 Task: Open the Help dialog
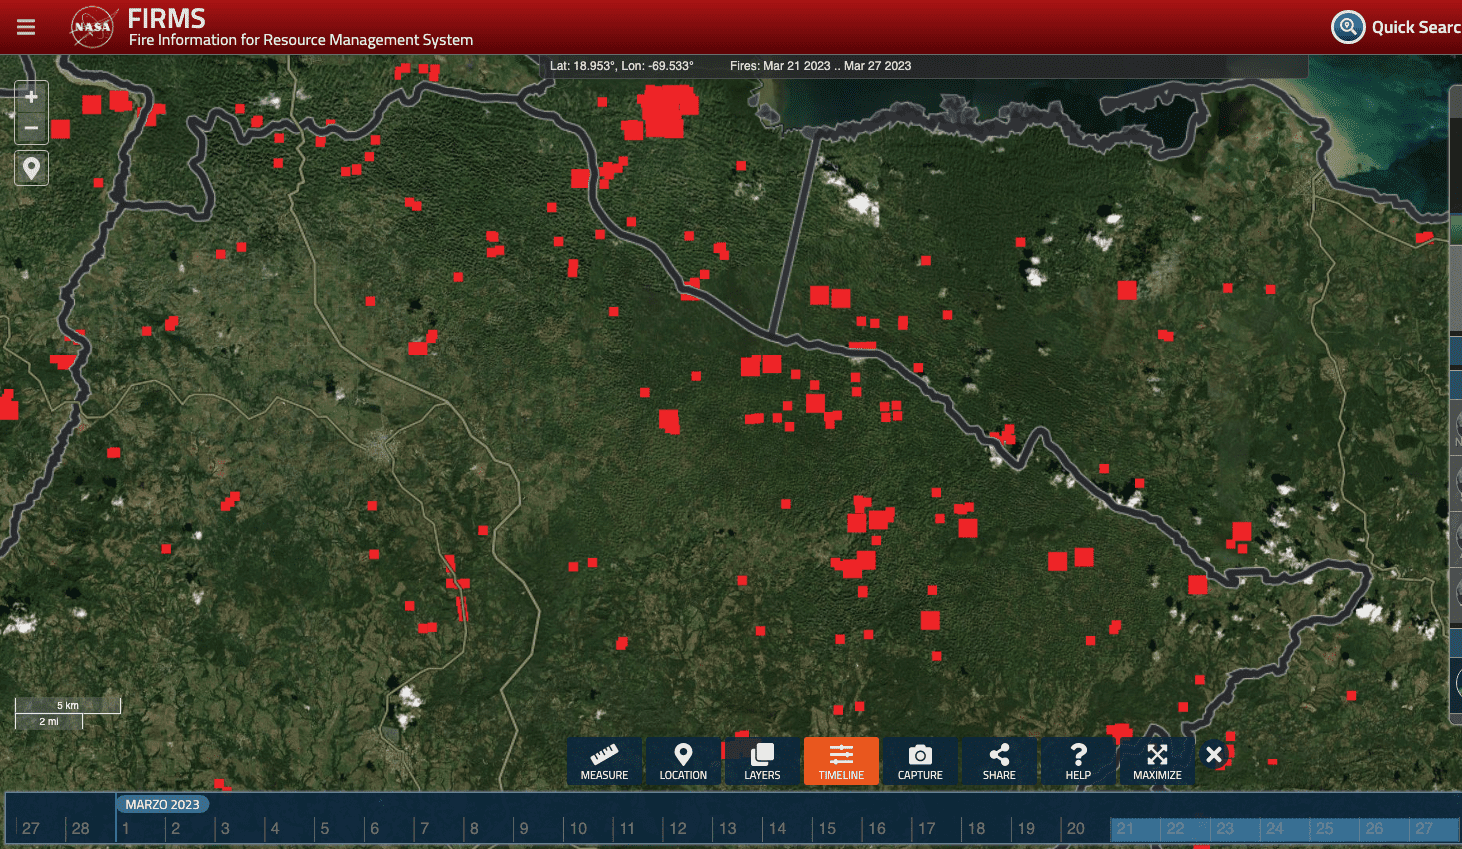click(1078, 762)
